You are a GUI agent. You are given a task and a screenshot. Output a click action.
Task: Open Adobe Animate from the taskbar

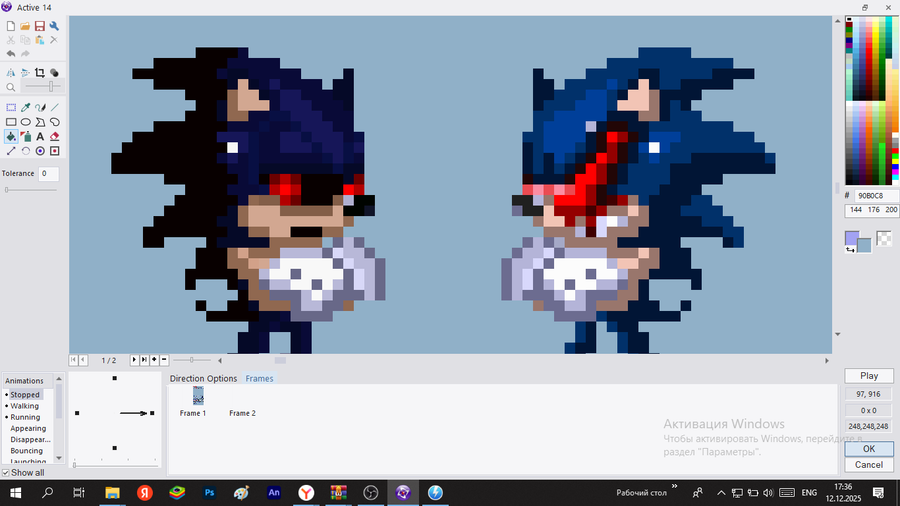pyautogui.click(x=274, y=492)
